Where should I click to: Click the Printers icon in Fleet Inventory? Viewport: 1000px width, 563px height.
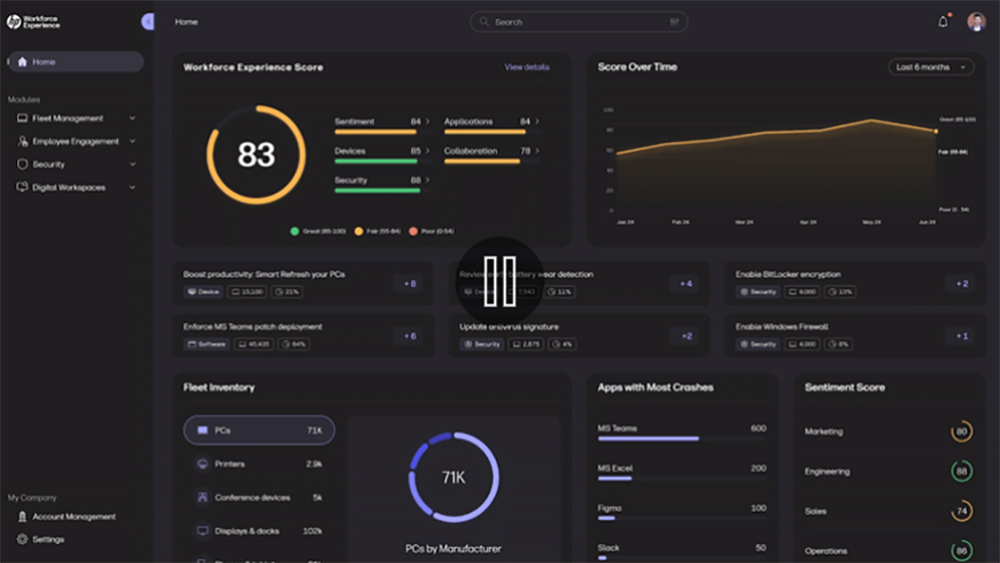click(202, 464)
